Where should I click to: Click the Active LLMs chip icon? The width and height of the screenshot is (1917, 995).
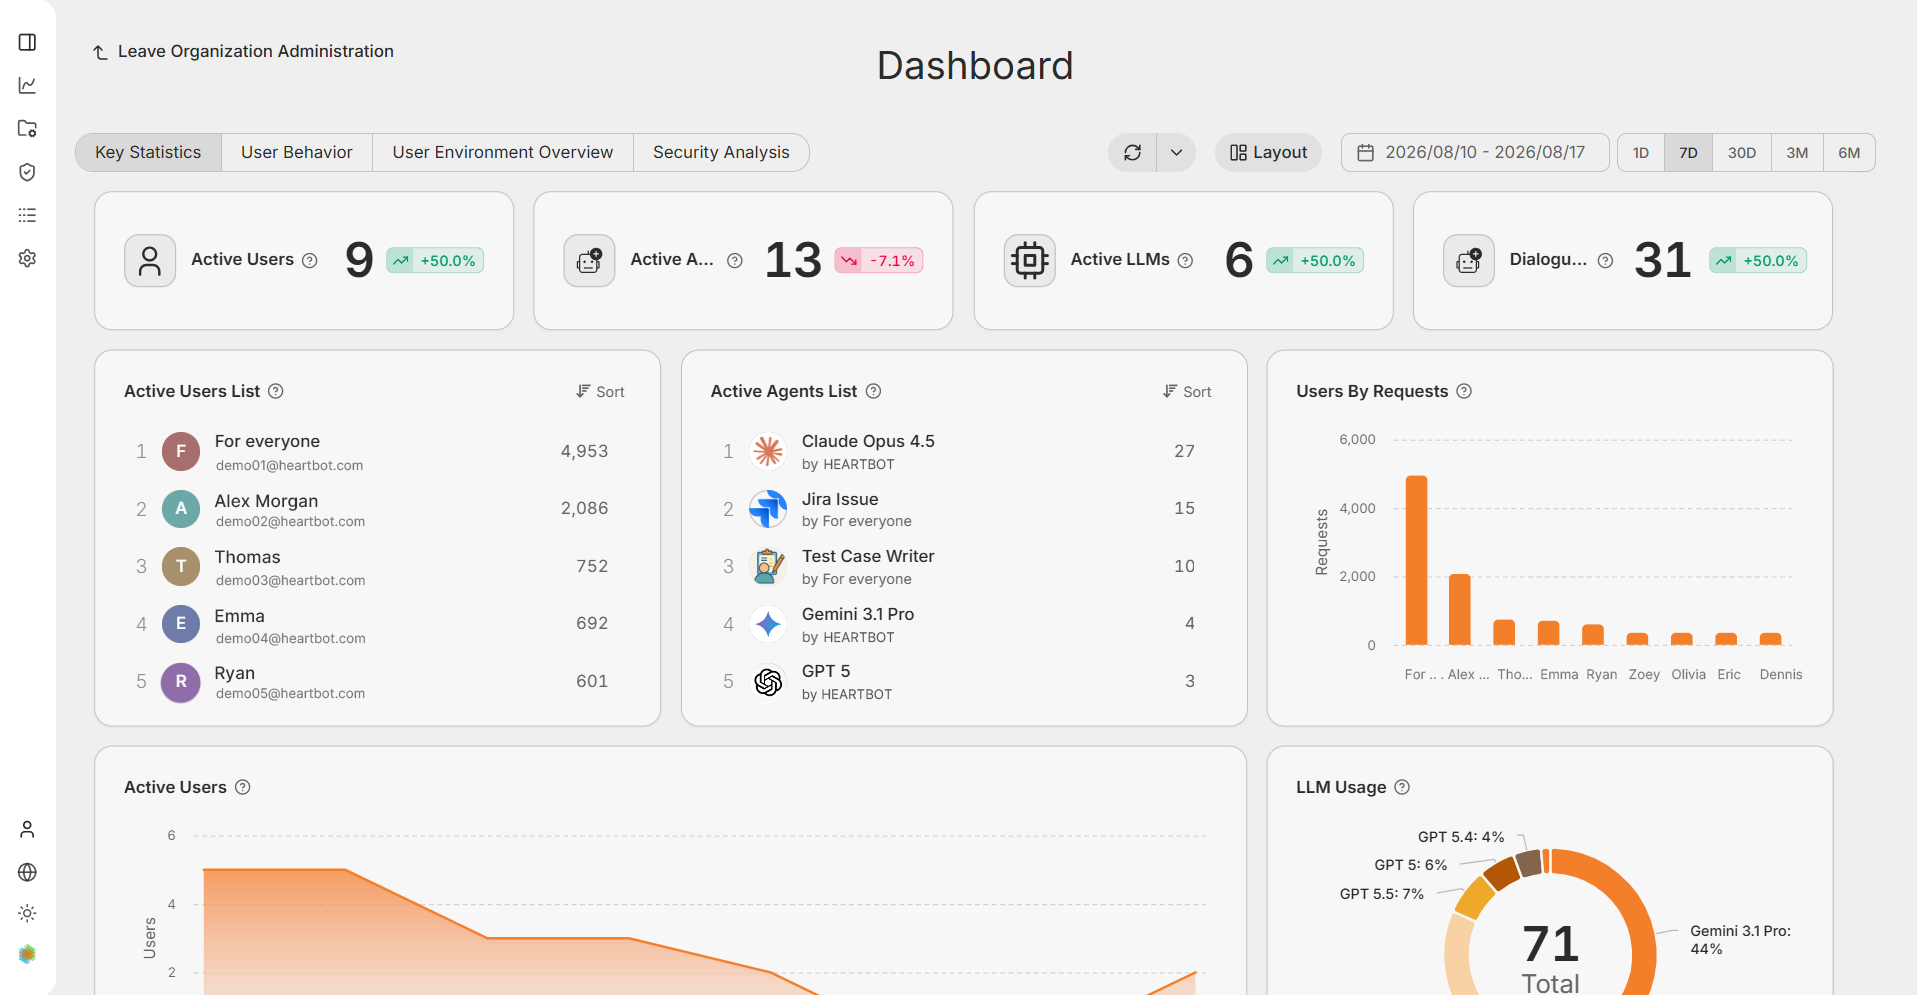(1029, 261)
